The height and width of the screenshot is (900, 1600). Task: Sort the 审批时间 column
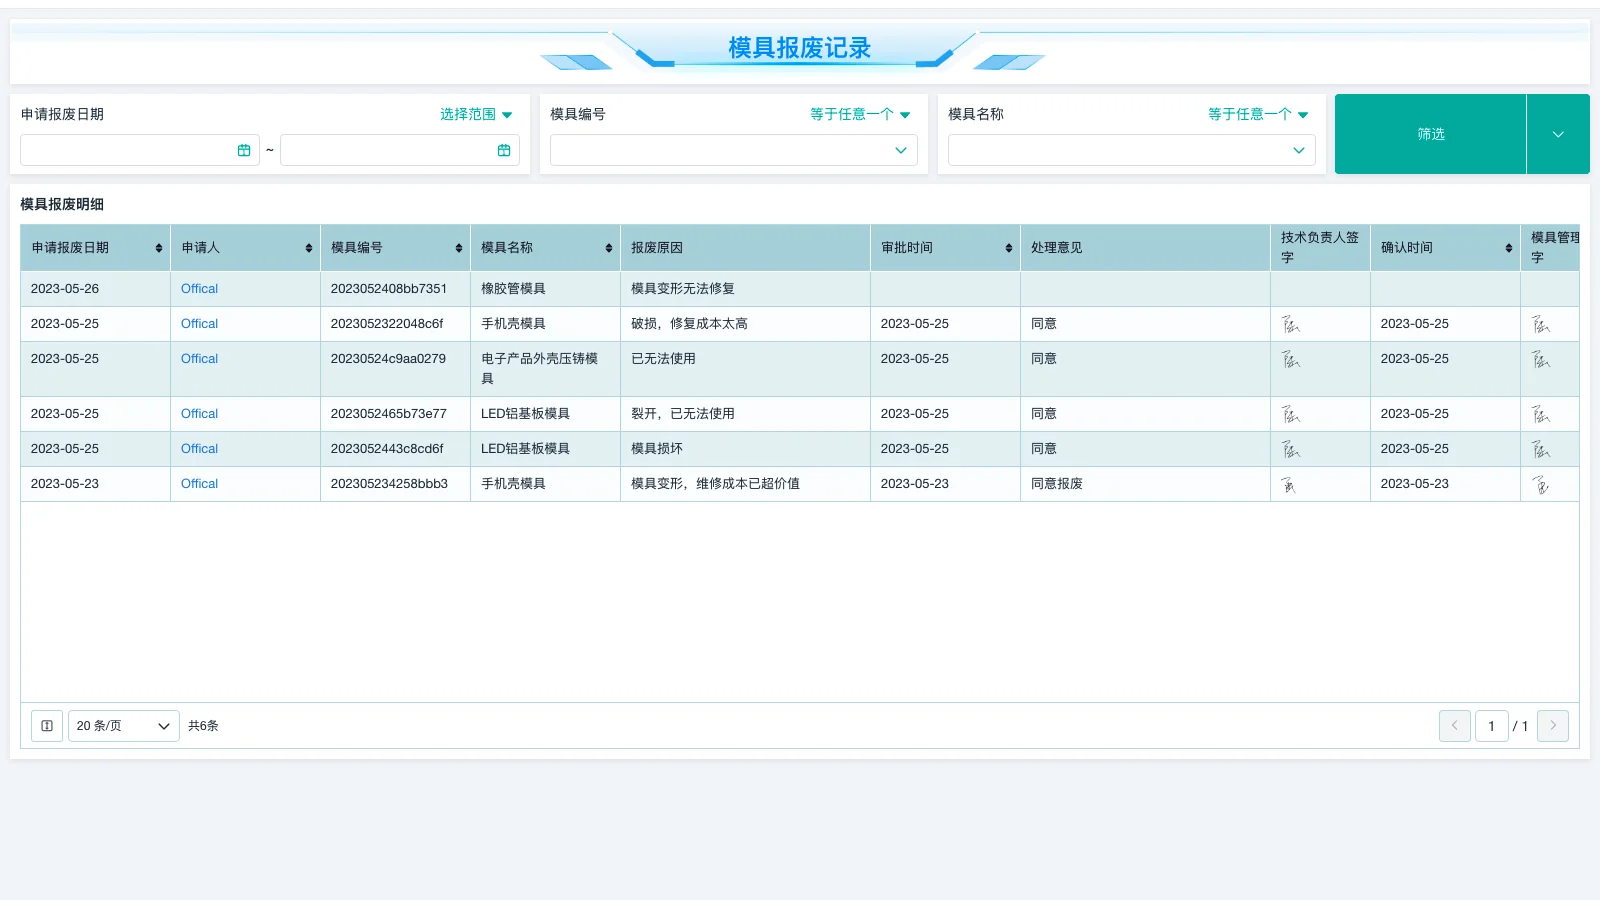(x=1008, y=247)
